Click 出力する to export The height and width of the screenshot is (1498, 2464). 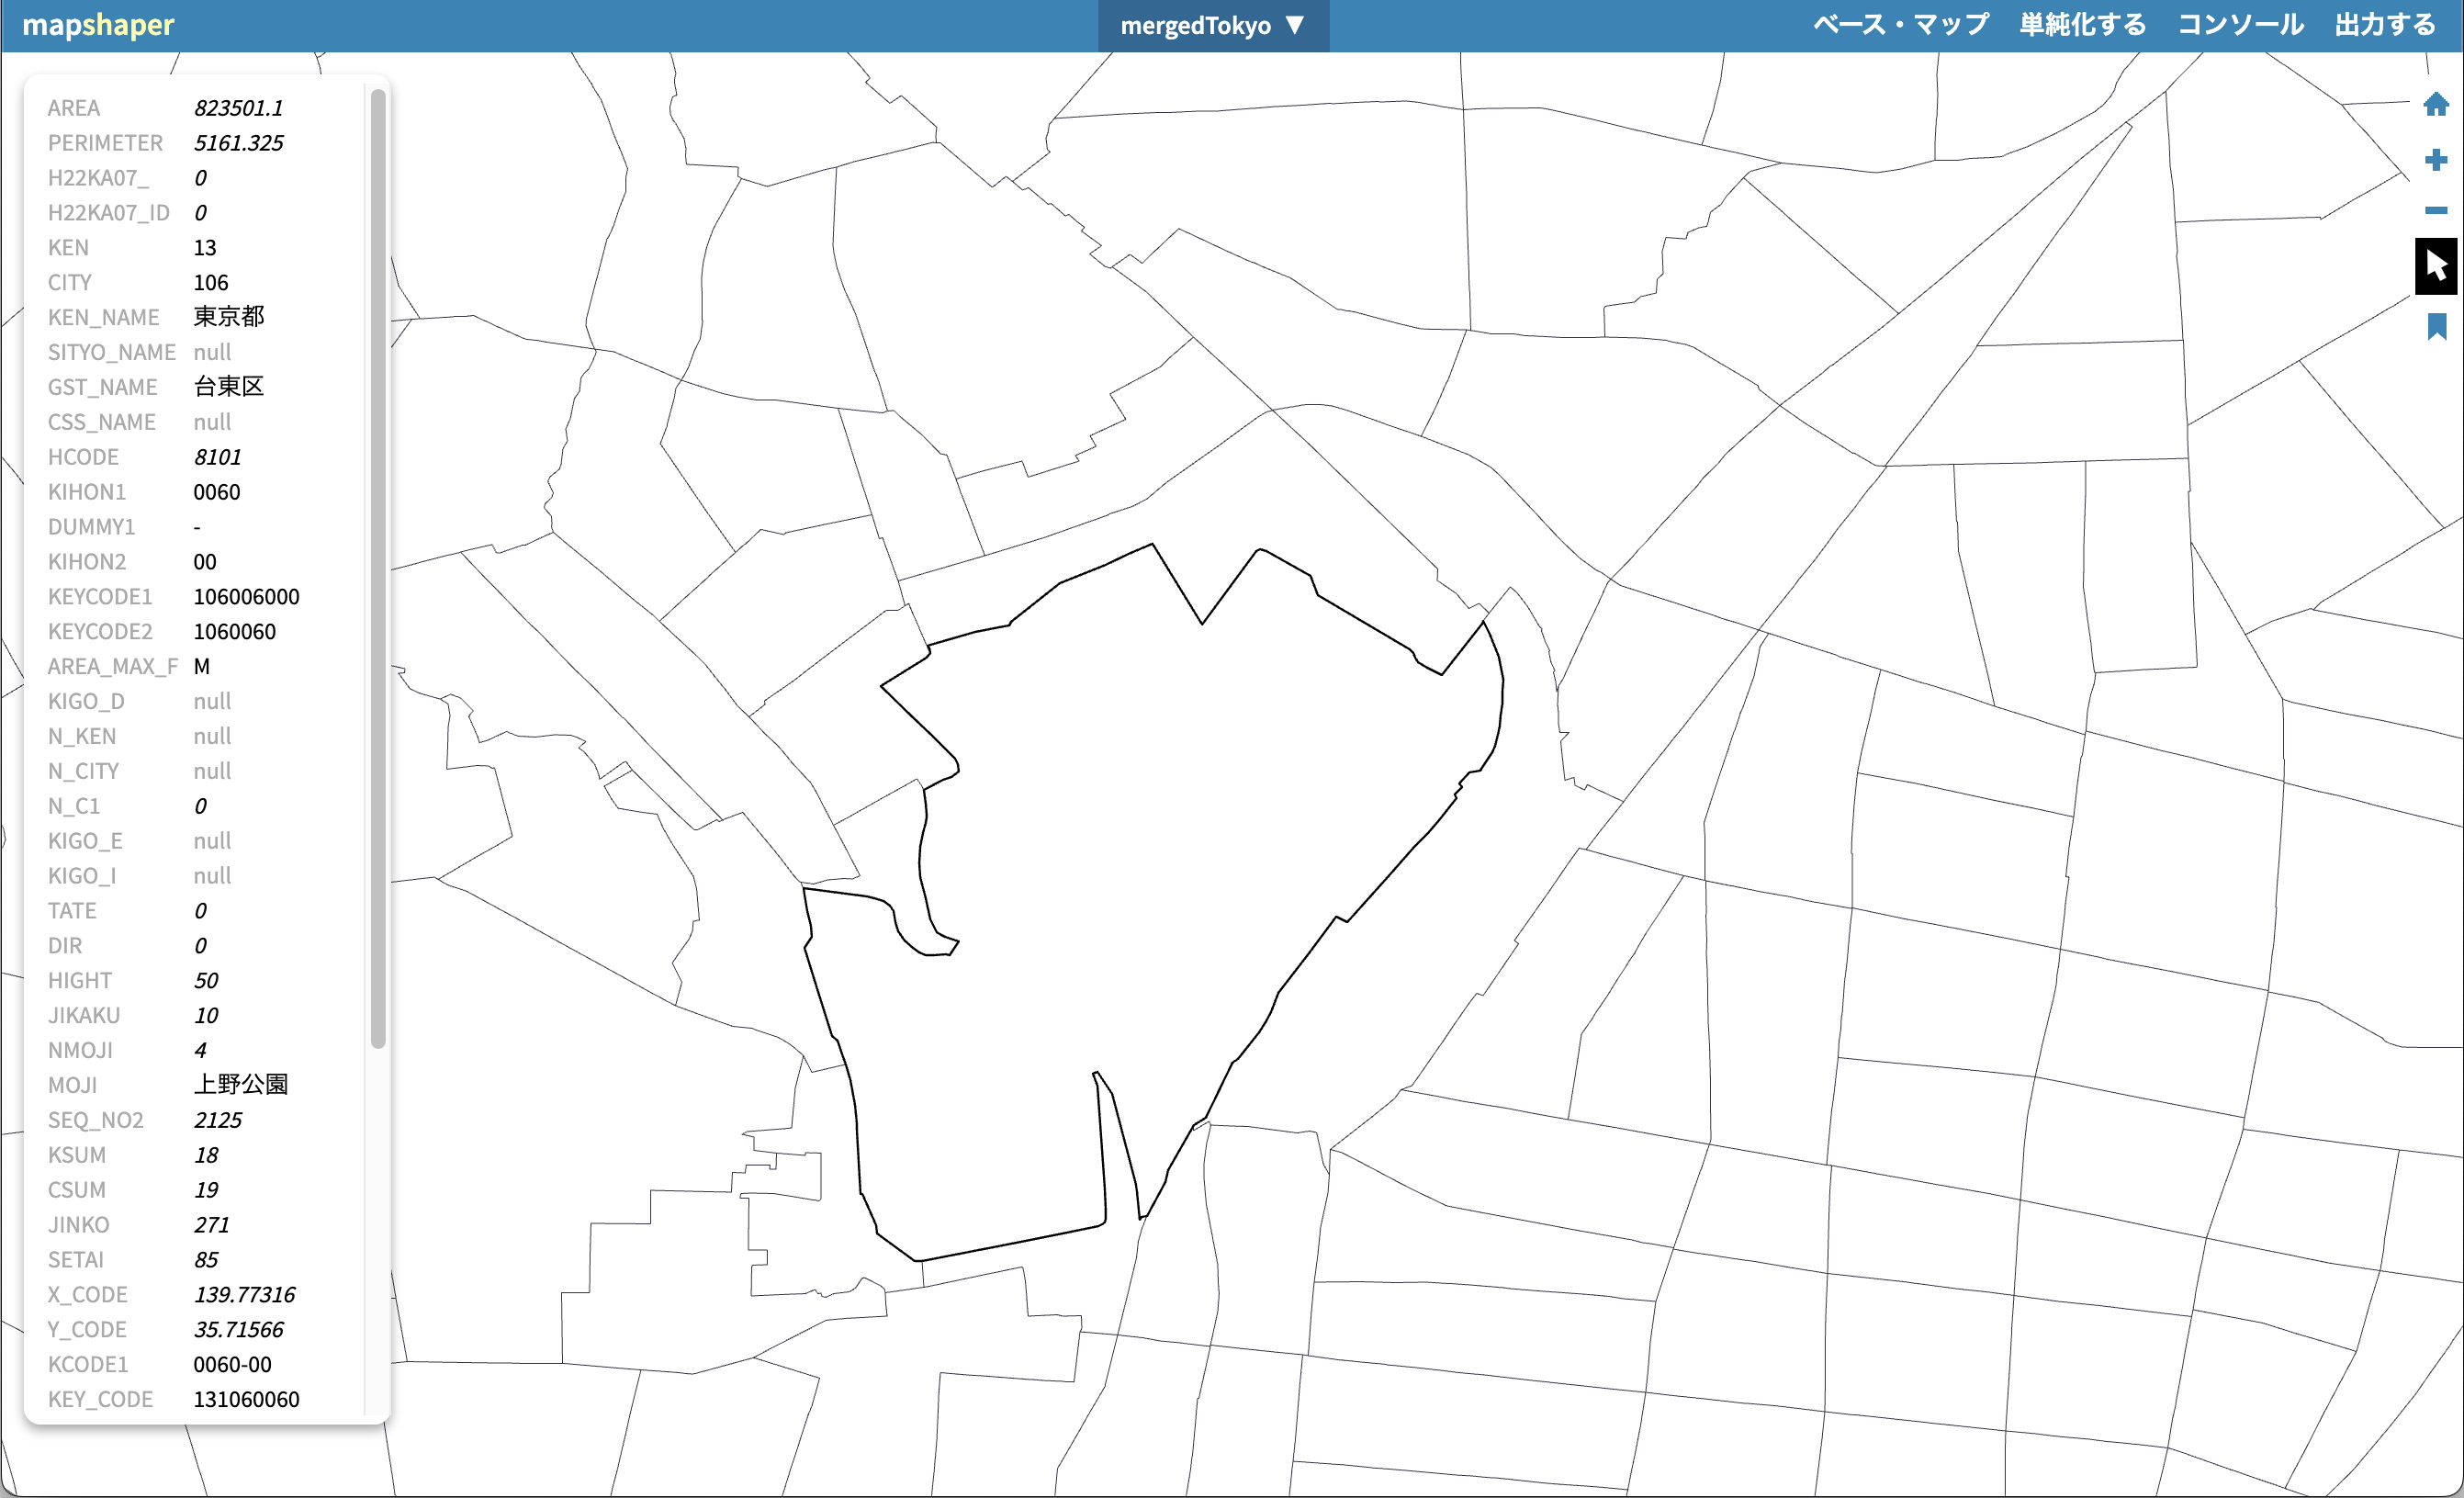2384,25
